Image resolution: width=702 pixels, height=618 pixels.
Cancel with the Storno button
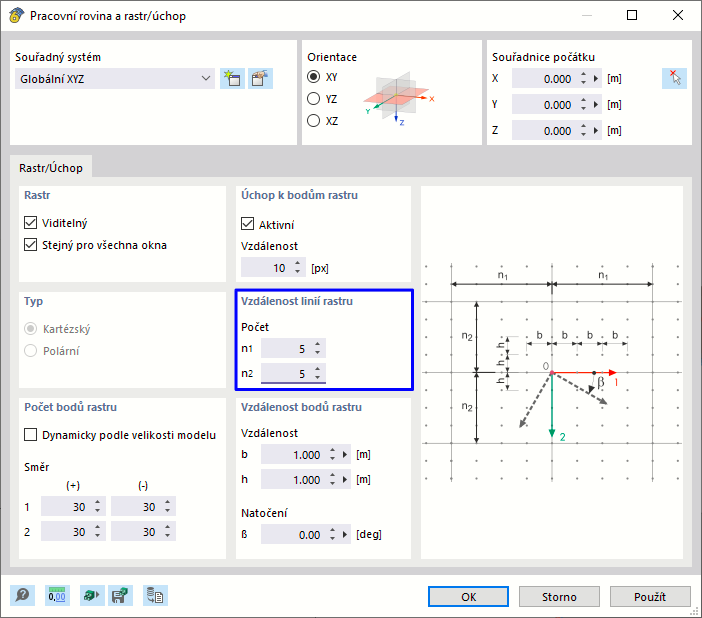(x=559, y=597)
